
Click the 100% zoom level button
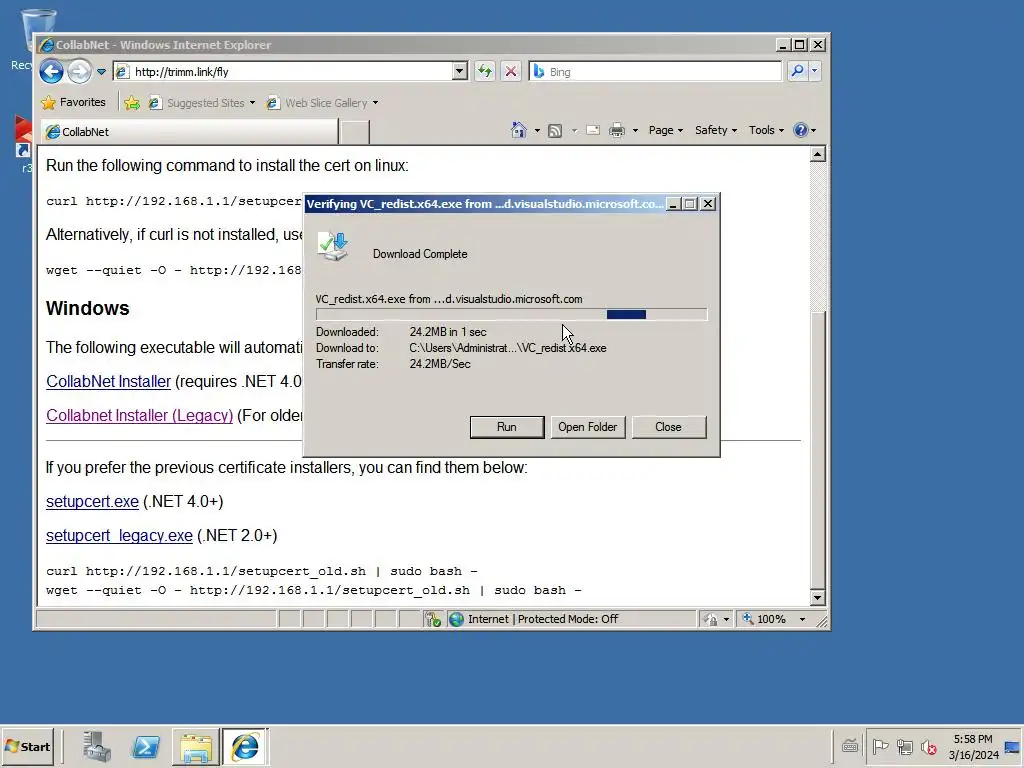[765, 619]
